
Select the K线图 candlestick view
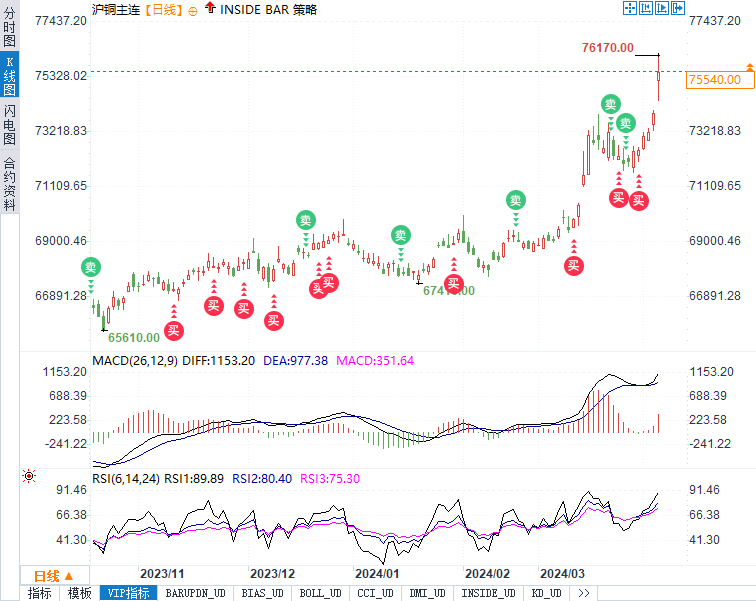(9, 76)
